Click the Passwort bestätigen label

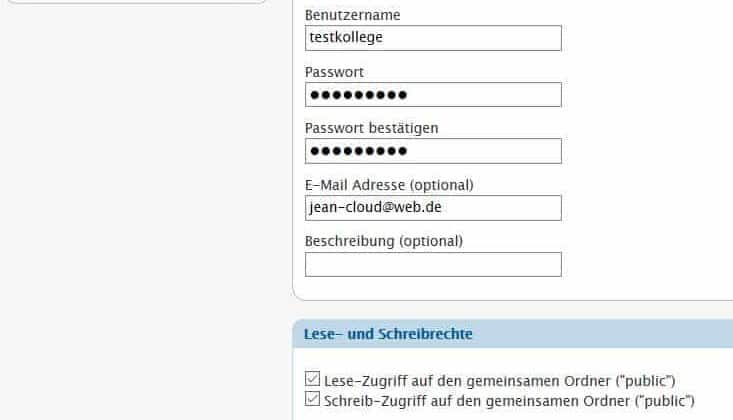[372, 128]
